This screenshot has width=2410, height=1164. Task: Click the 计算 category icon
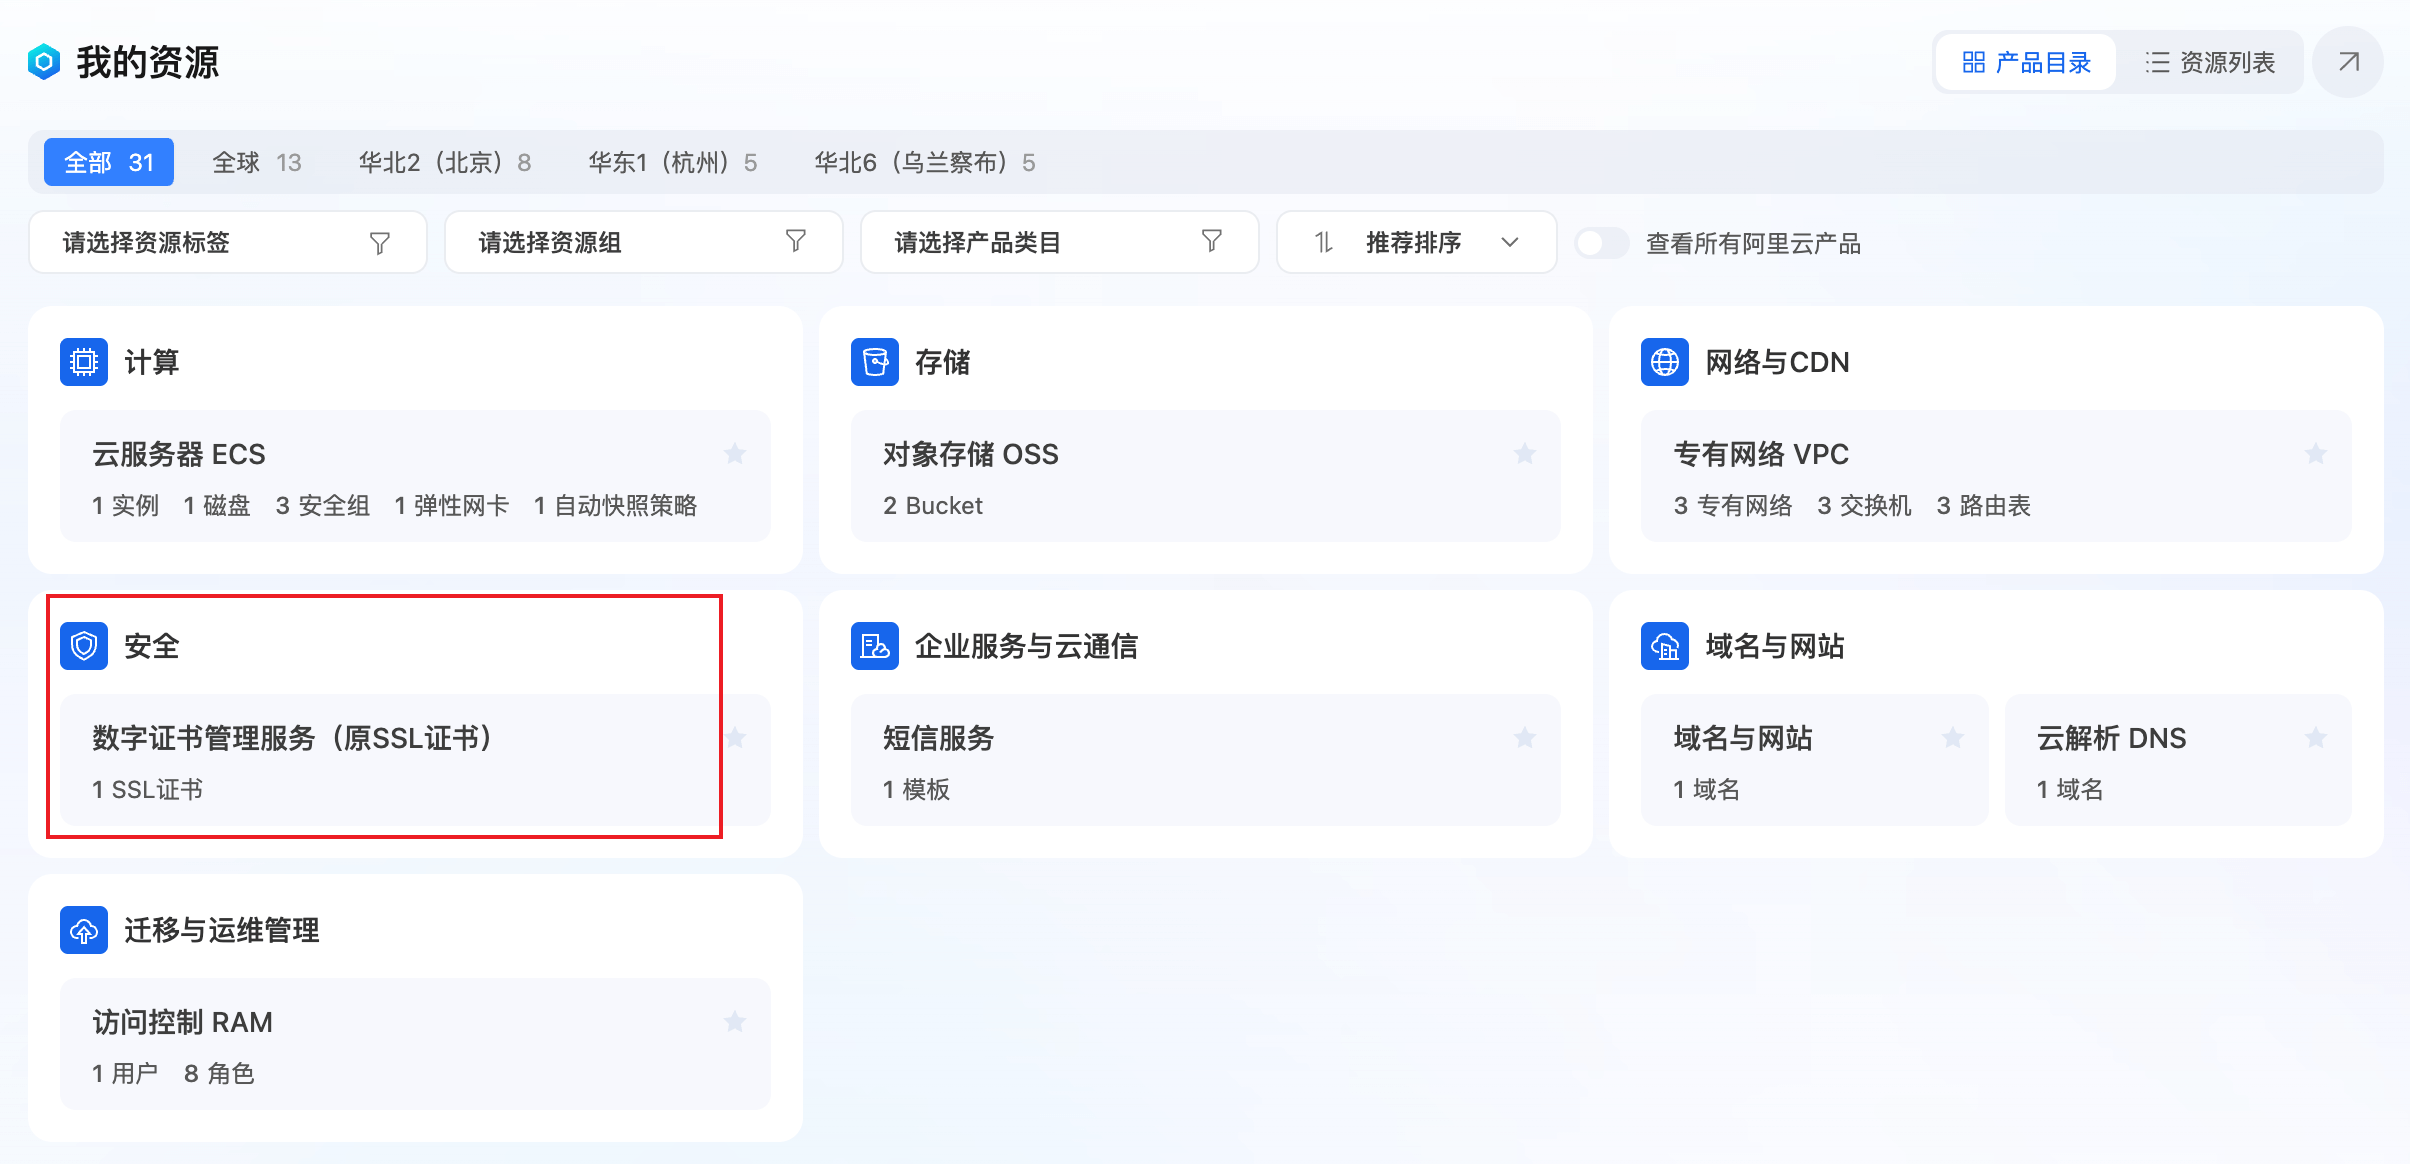(84, 362)
